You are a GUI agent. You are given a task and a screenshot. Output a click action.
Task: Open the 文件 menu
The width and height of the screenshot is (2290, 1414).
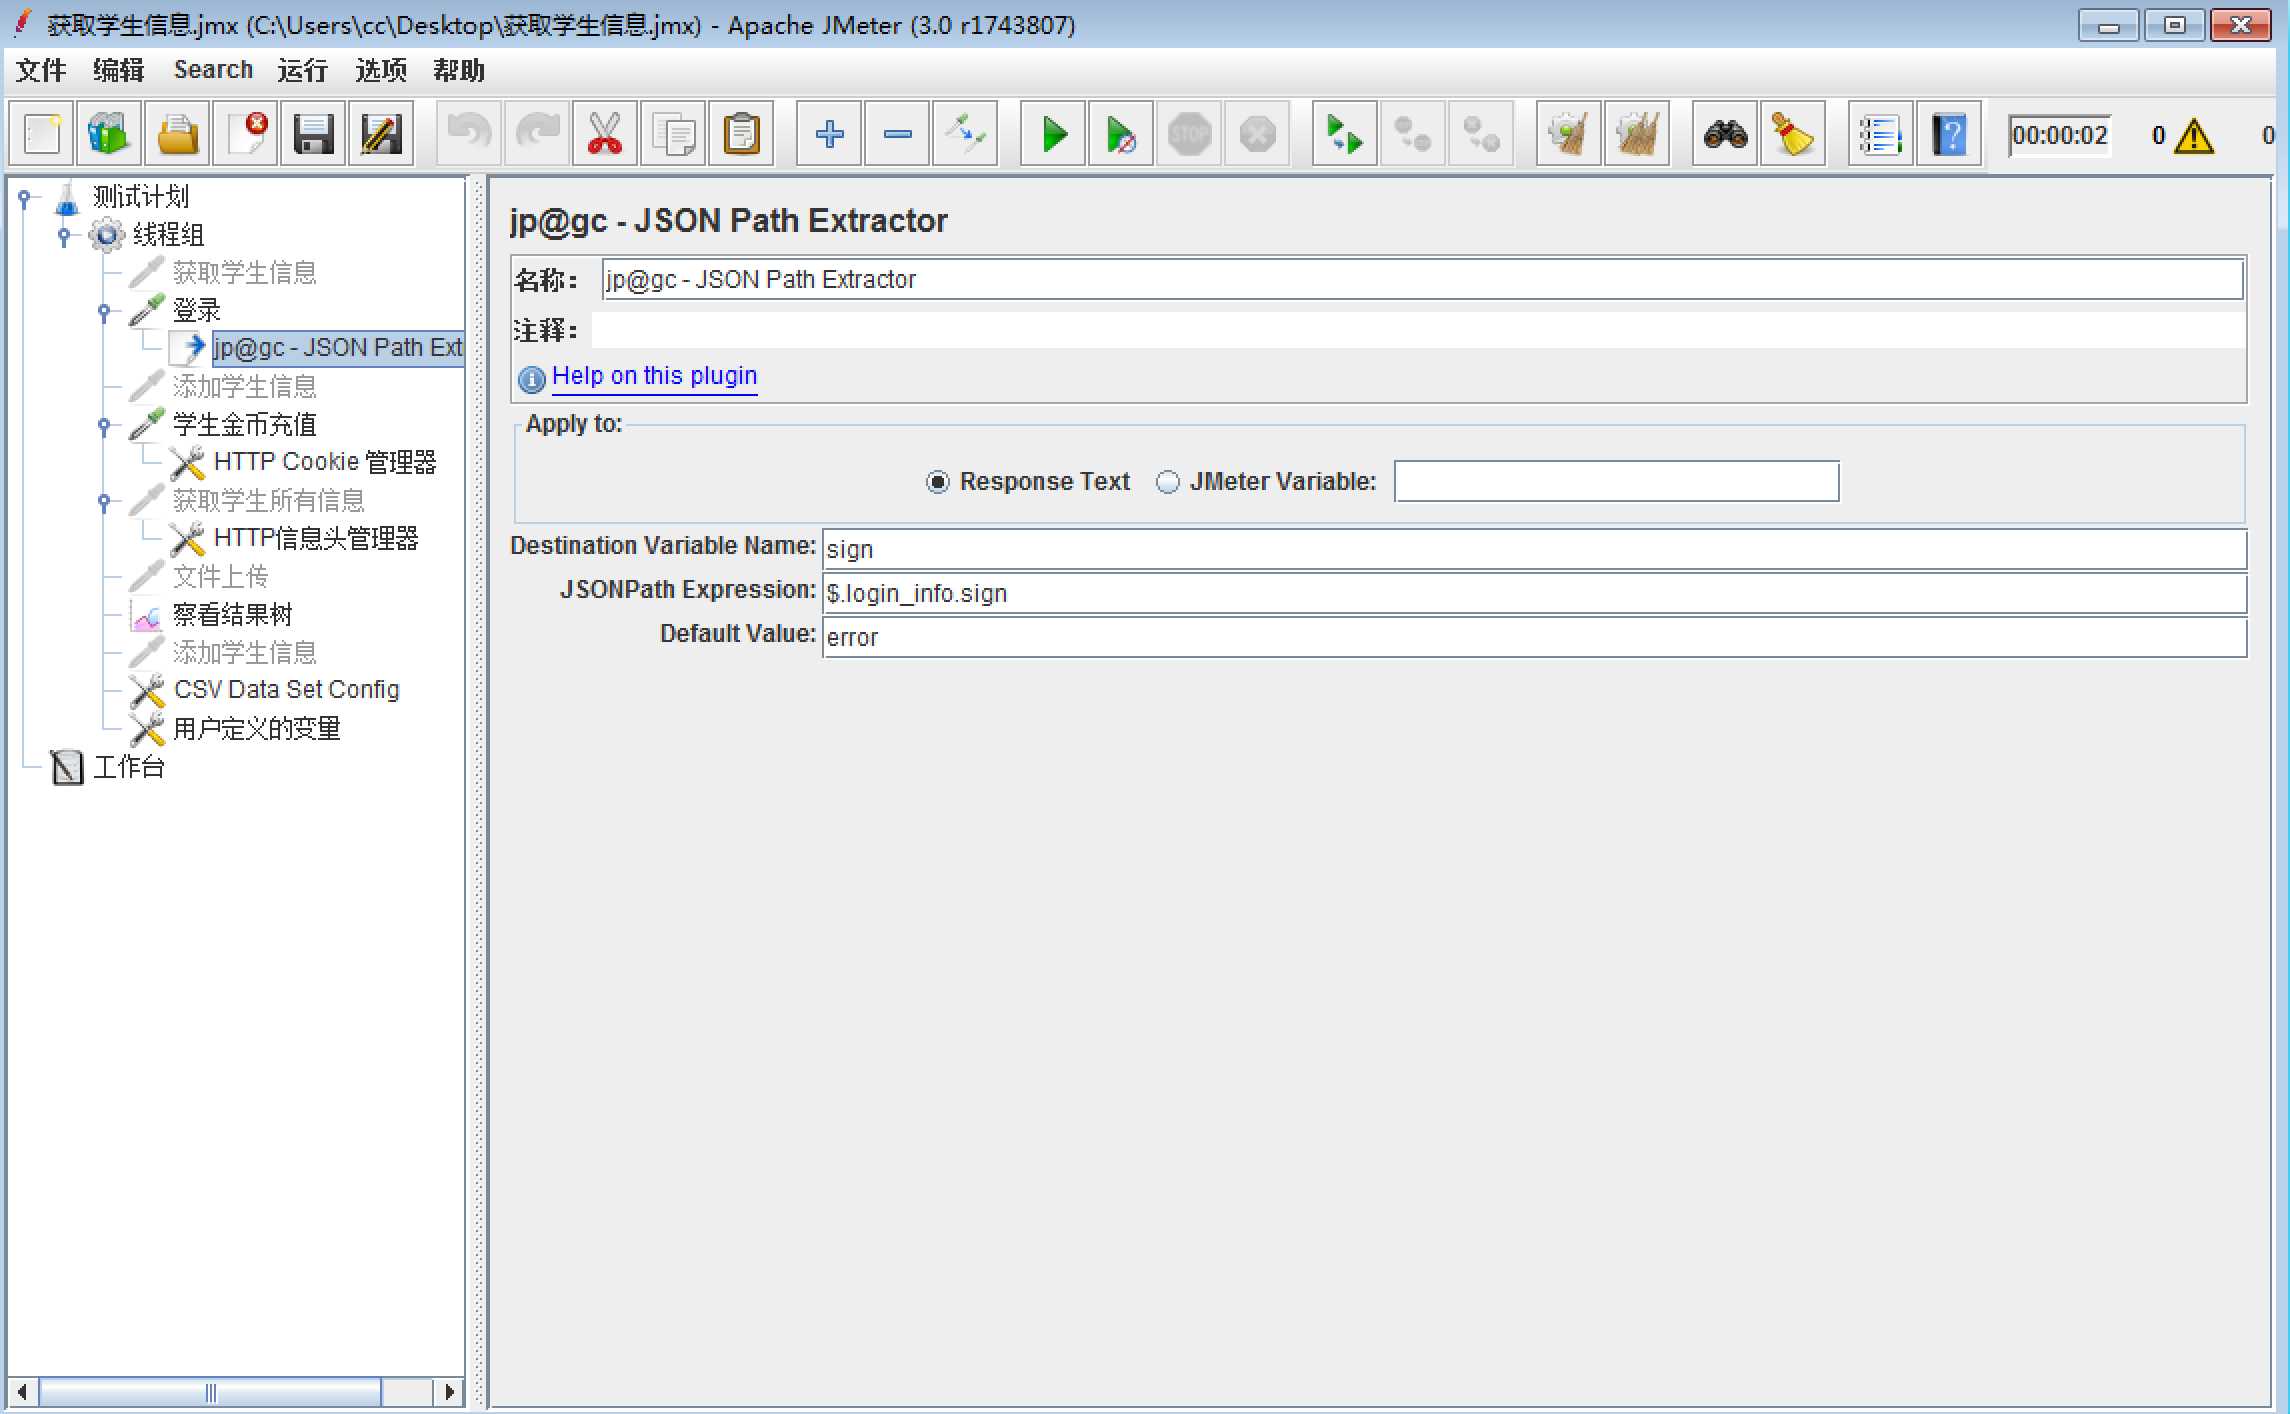pyautogui.click(x=41, y=70)
